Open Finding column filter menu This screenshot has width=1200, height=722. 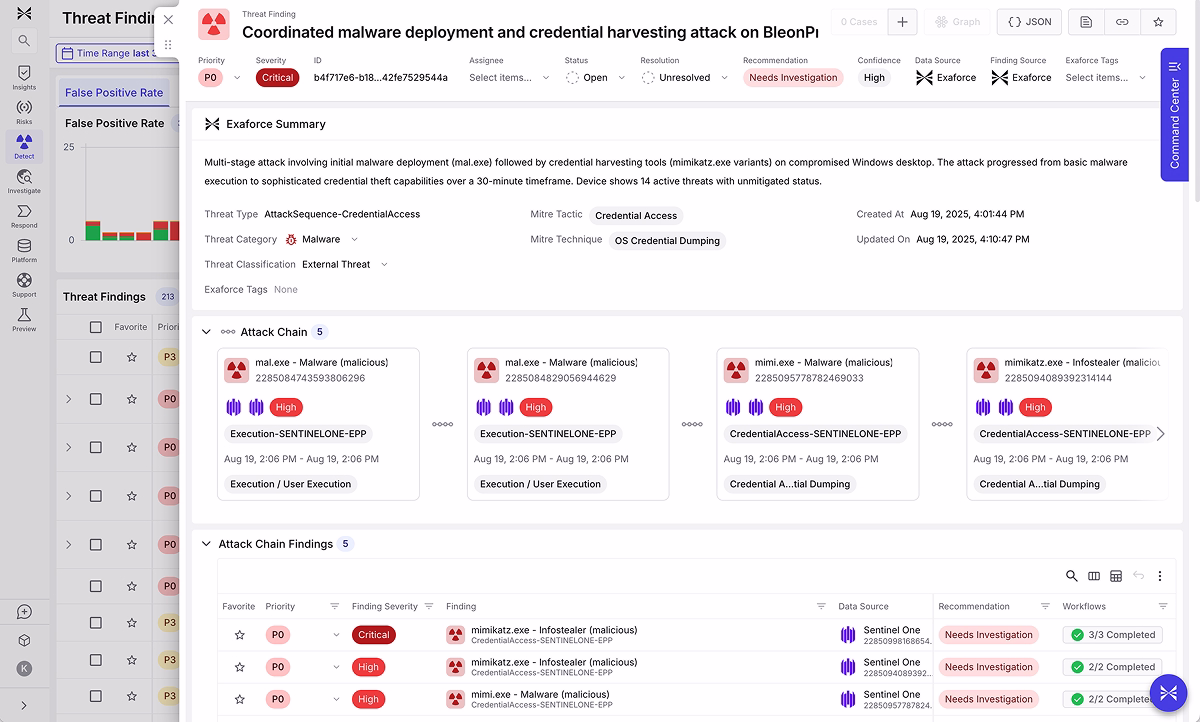(x=821, y=606)
